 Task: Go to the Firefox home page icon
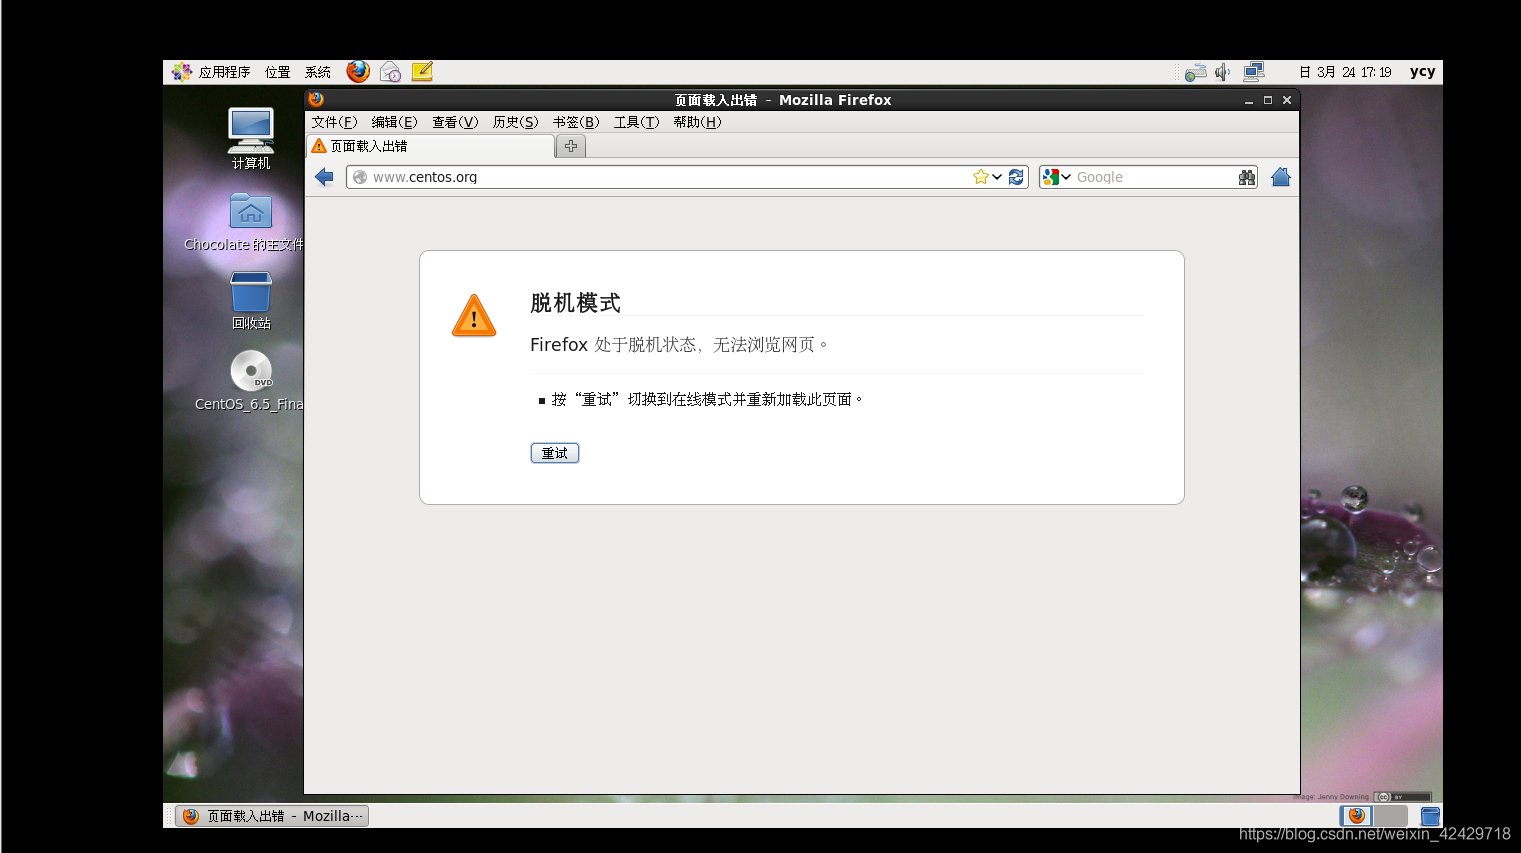tap(1281, 177)
